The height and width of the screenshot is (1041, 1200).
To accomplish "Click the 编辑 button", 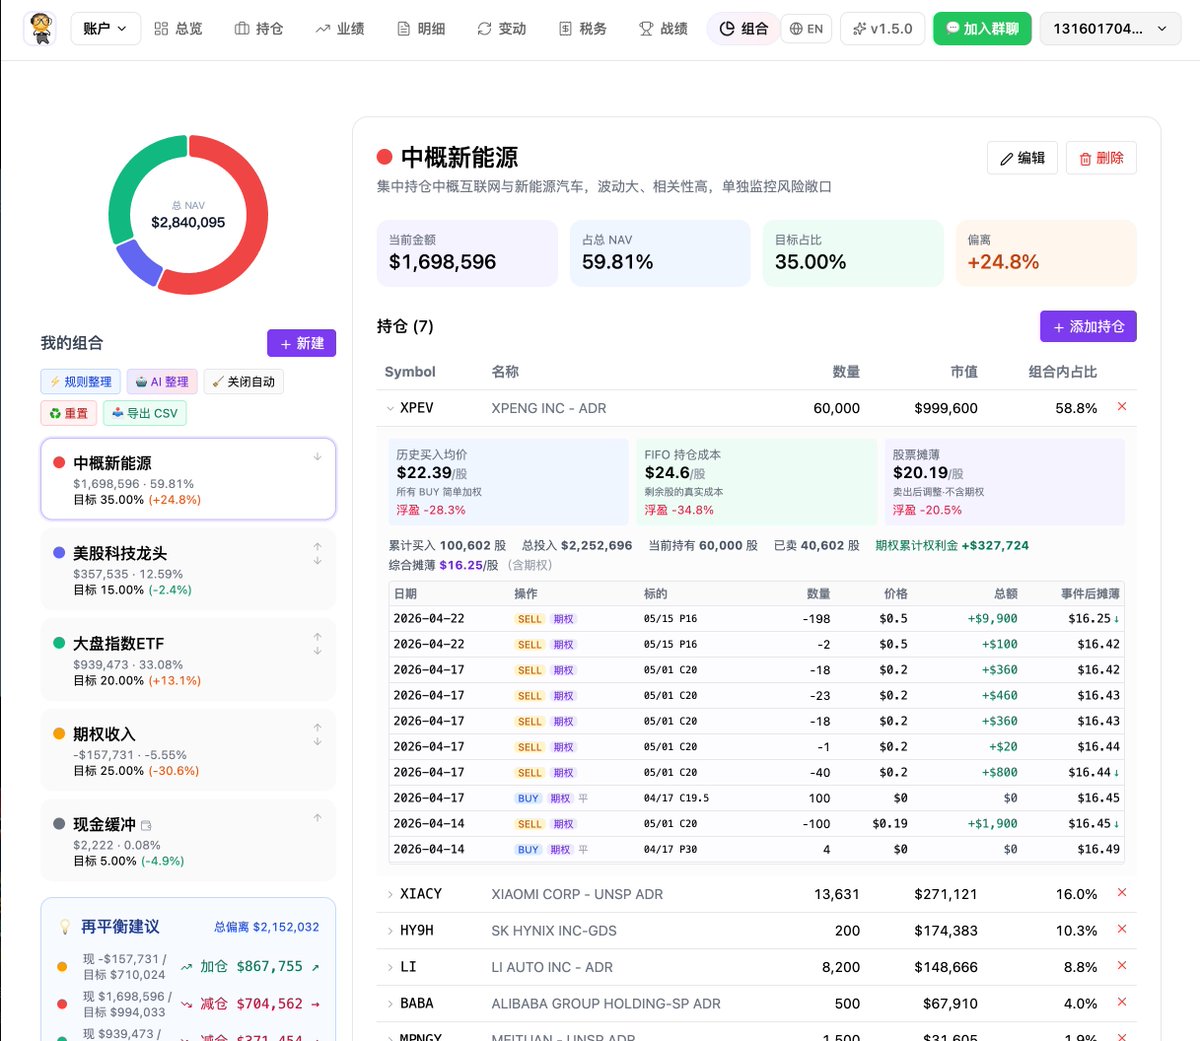I will point(1022,158).
